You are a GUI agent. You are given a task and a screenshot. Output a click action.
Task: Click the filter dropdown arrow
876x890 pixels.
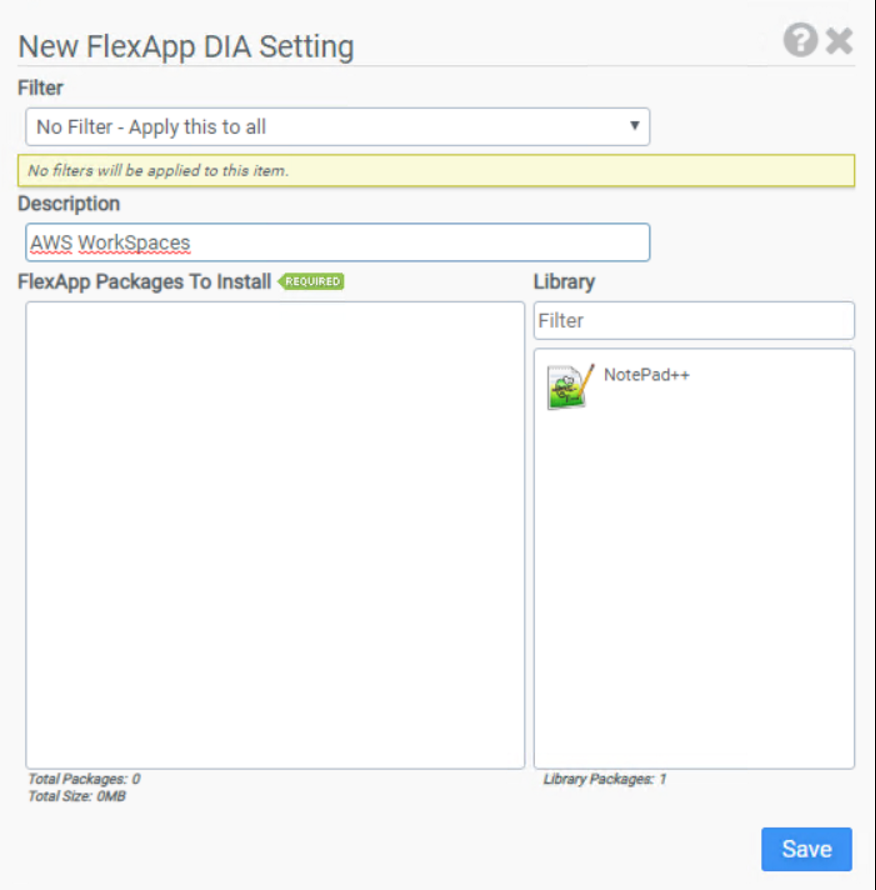(634, 127)
